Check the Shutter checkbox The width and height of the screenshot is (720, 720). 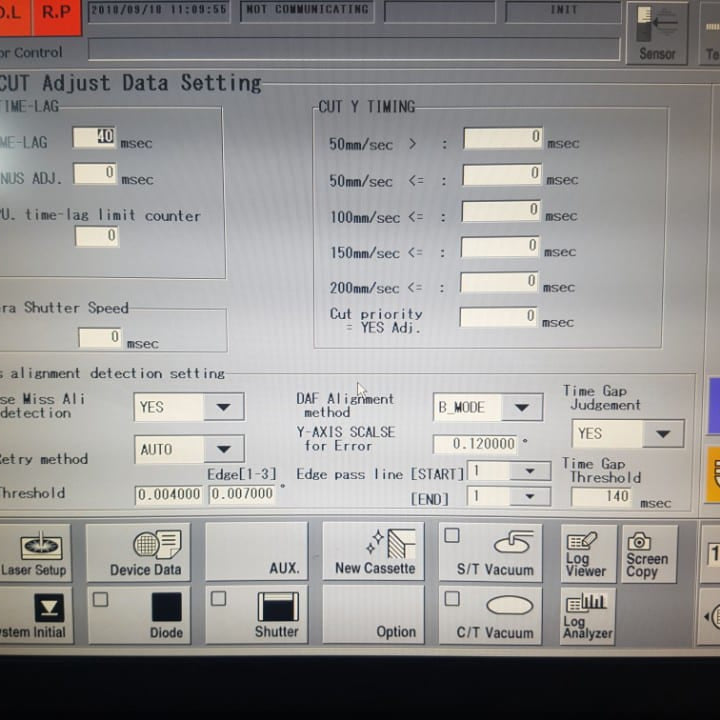(x=218, y=598)
